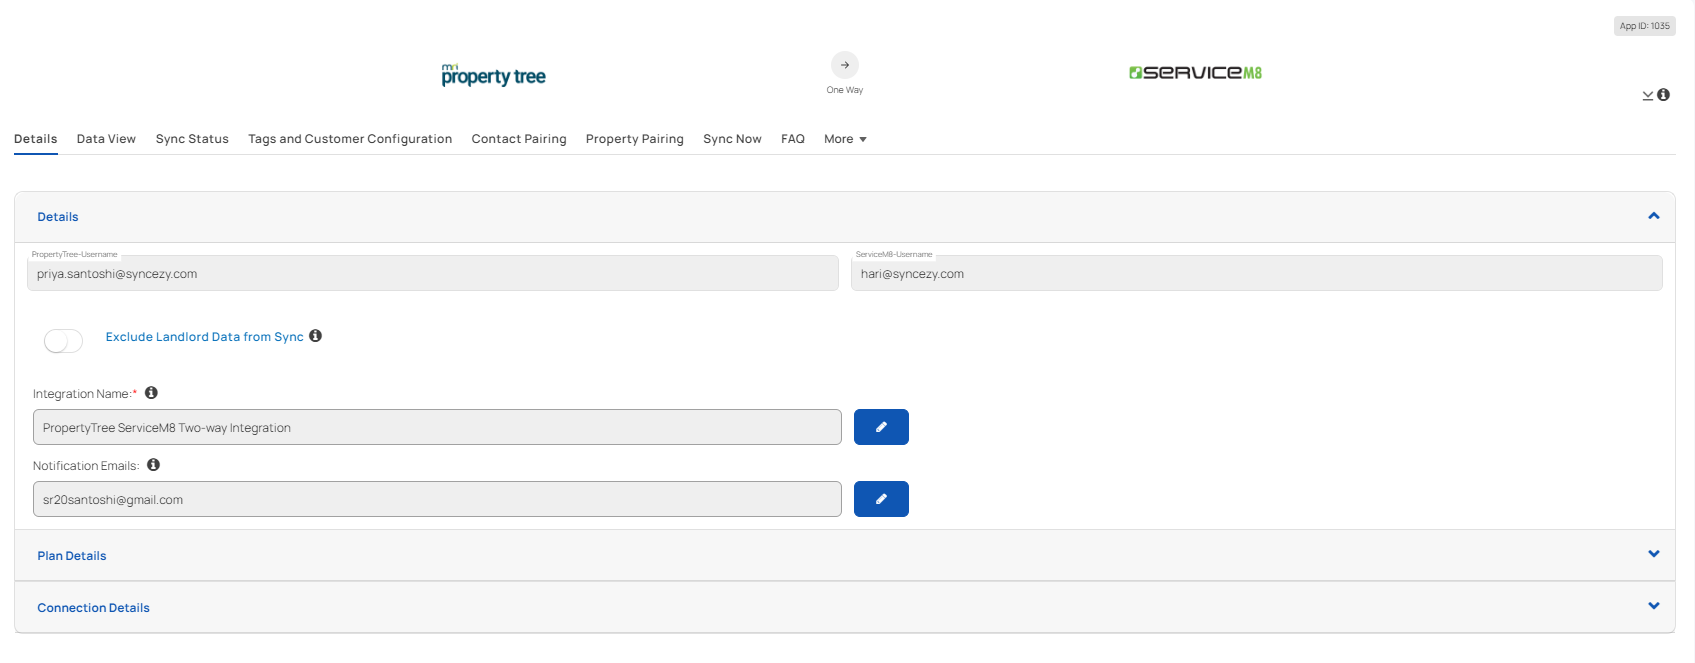Image resolution: width=1695 pixels, height=663 pixels.
Task: Click the "Integration Name:" label
Action: pyautogui.click(x=85, y=394)
